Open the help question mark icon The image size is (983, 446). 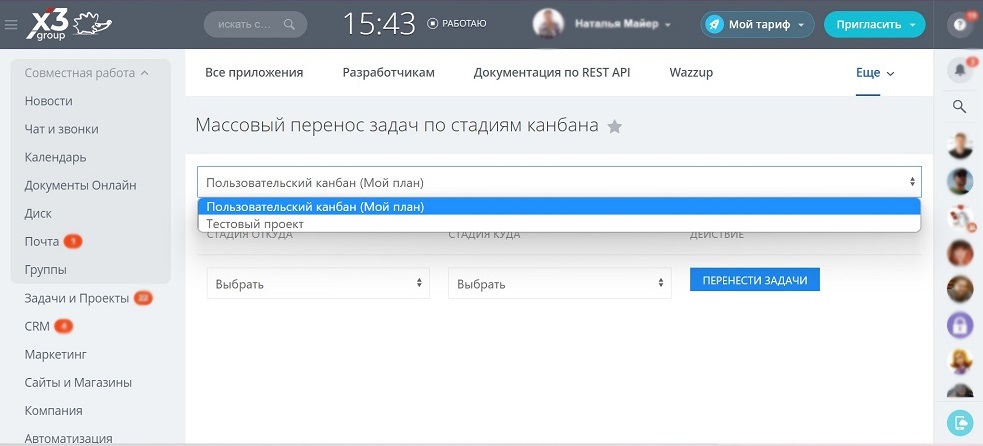tap(960, 24)
